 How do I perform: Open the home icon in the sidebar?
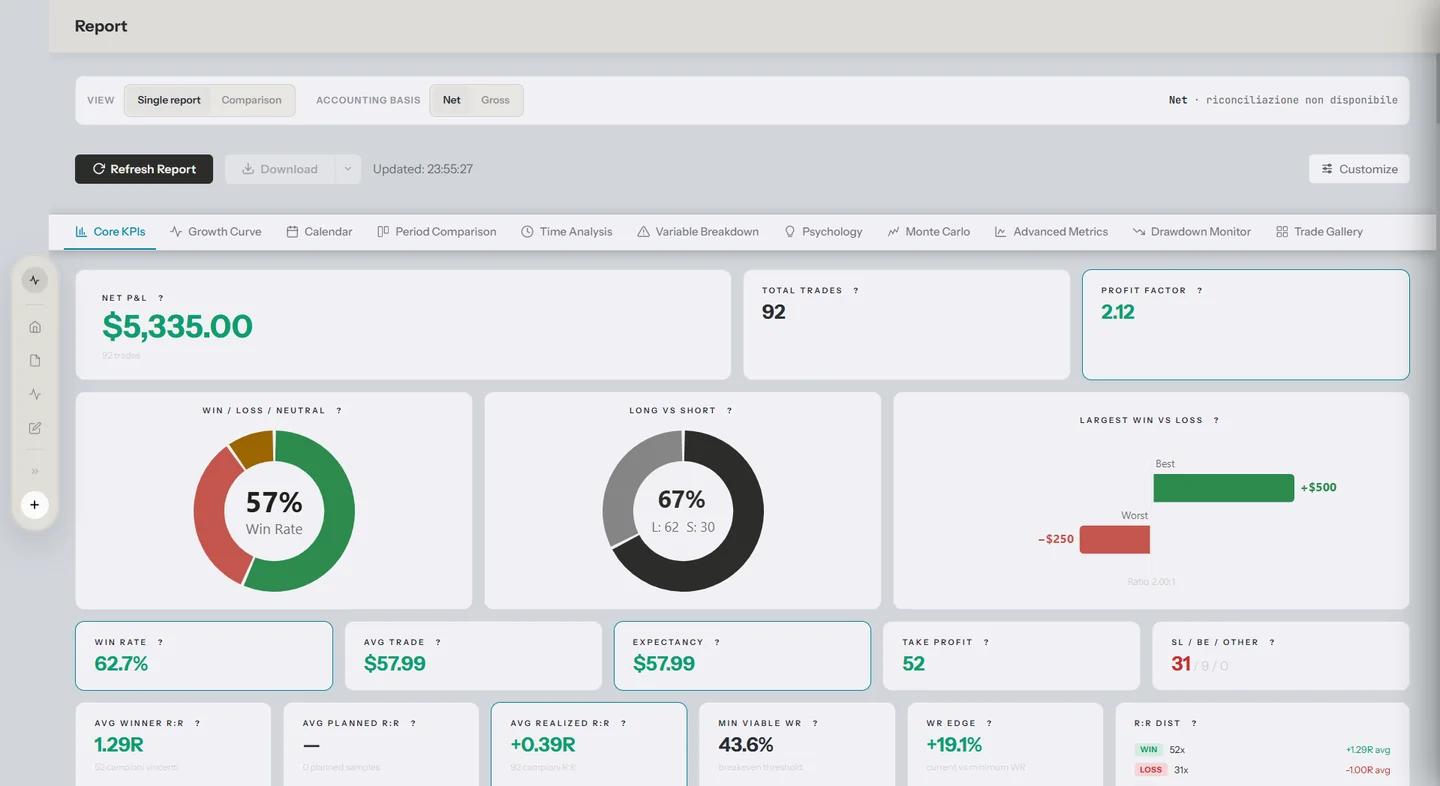35,327
